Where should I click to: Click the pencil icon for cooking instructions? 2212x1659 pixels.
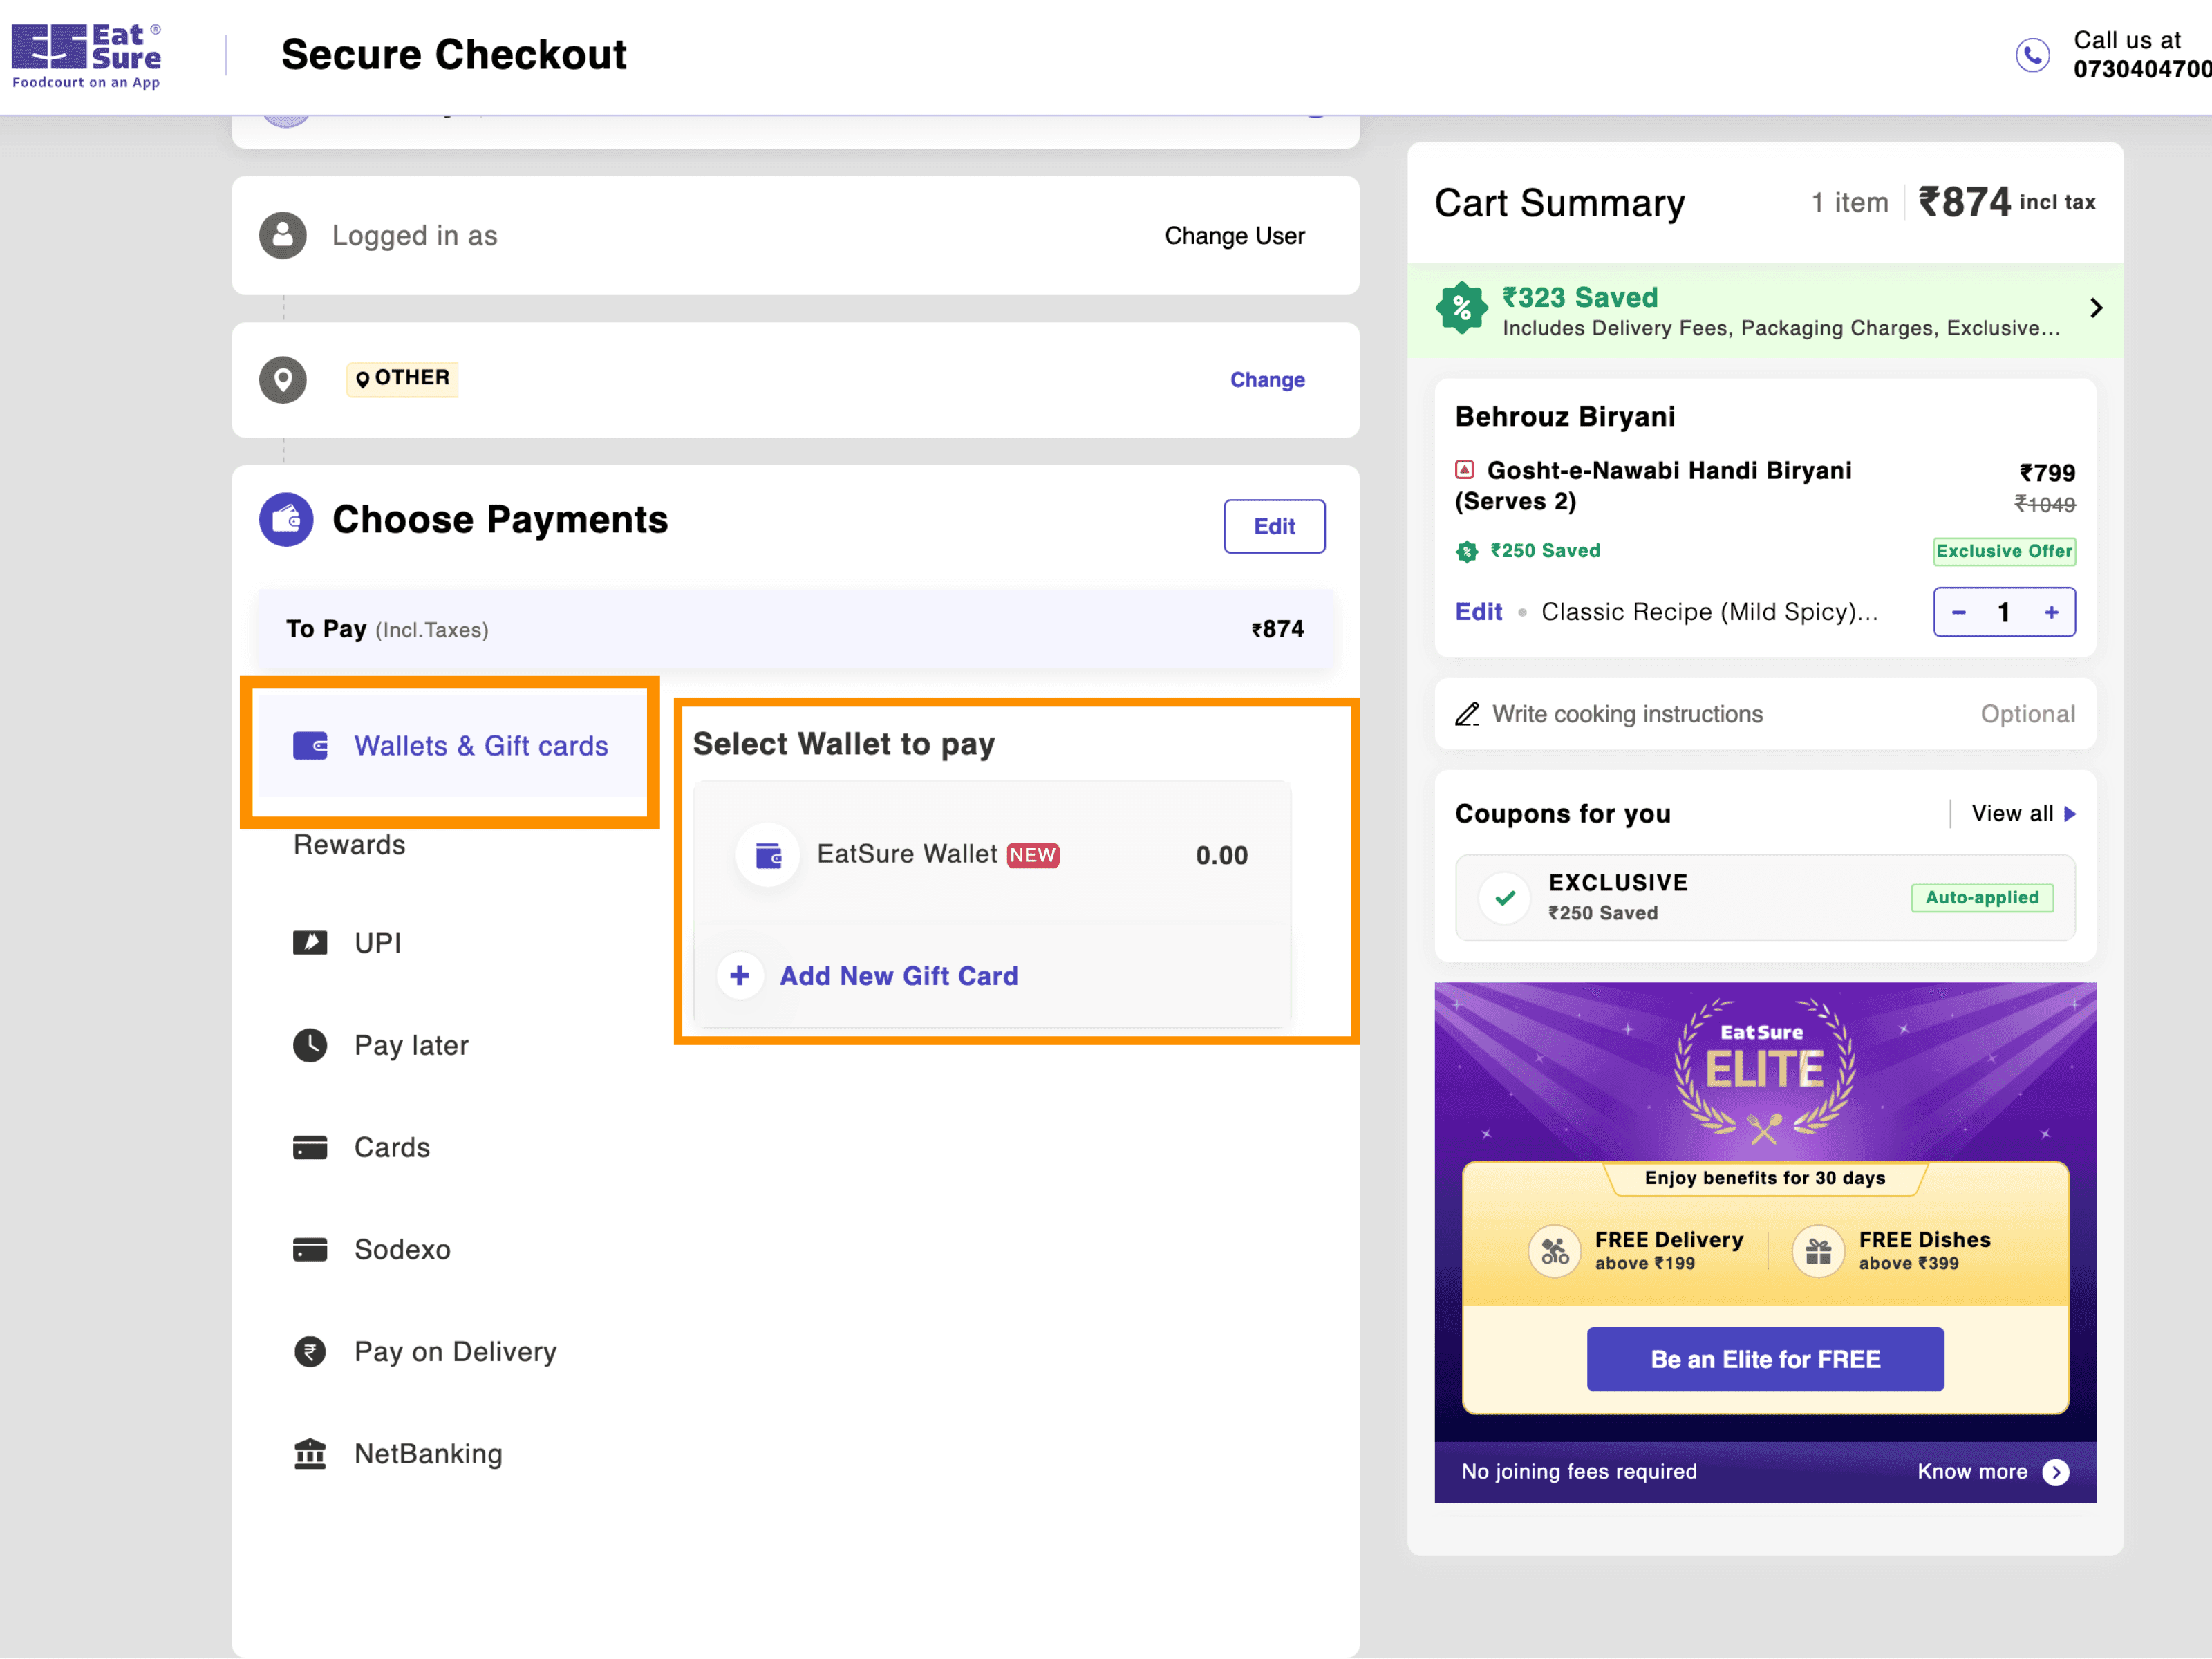pos(1467,714)
